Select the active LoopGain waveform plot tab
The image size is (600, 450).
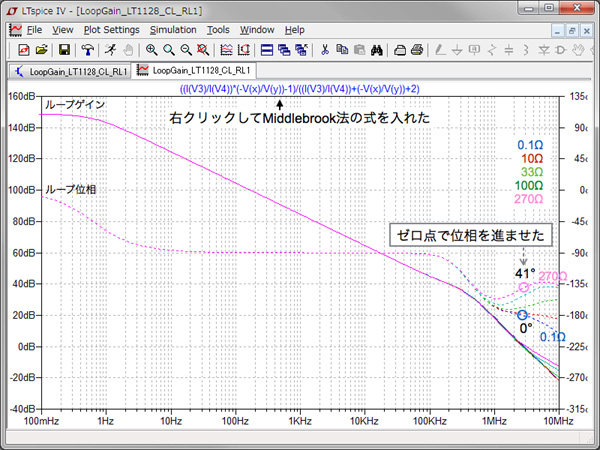pyautogui.click(x=193, y=71)
